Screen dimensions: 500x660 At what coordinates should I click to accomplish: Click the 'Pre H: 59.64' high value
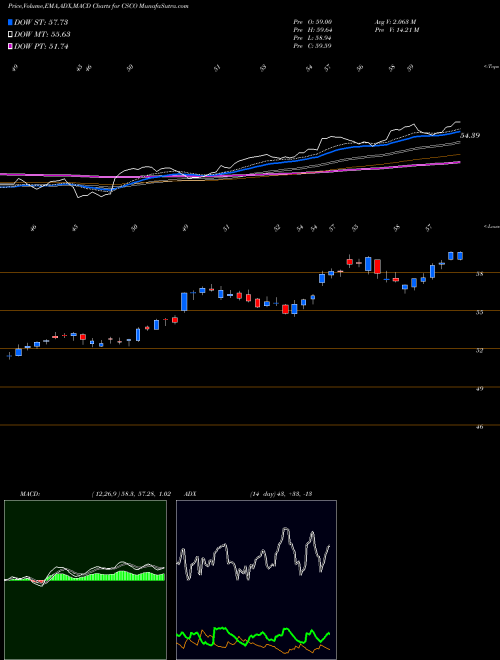[x=312, y=30]
